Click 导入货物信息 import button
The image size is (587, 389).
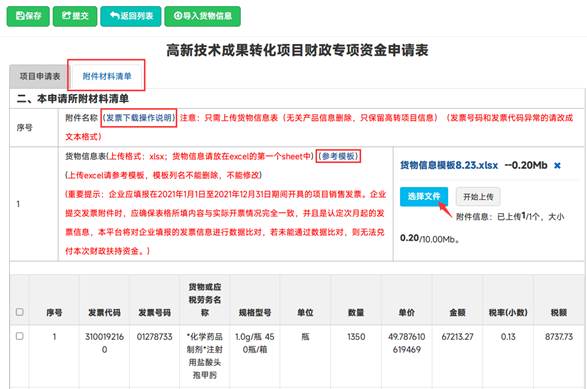203,16
